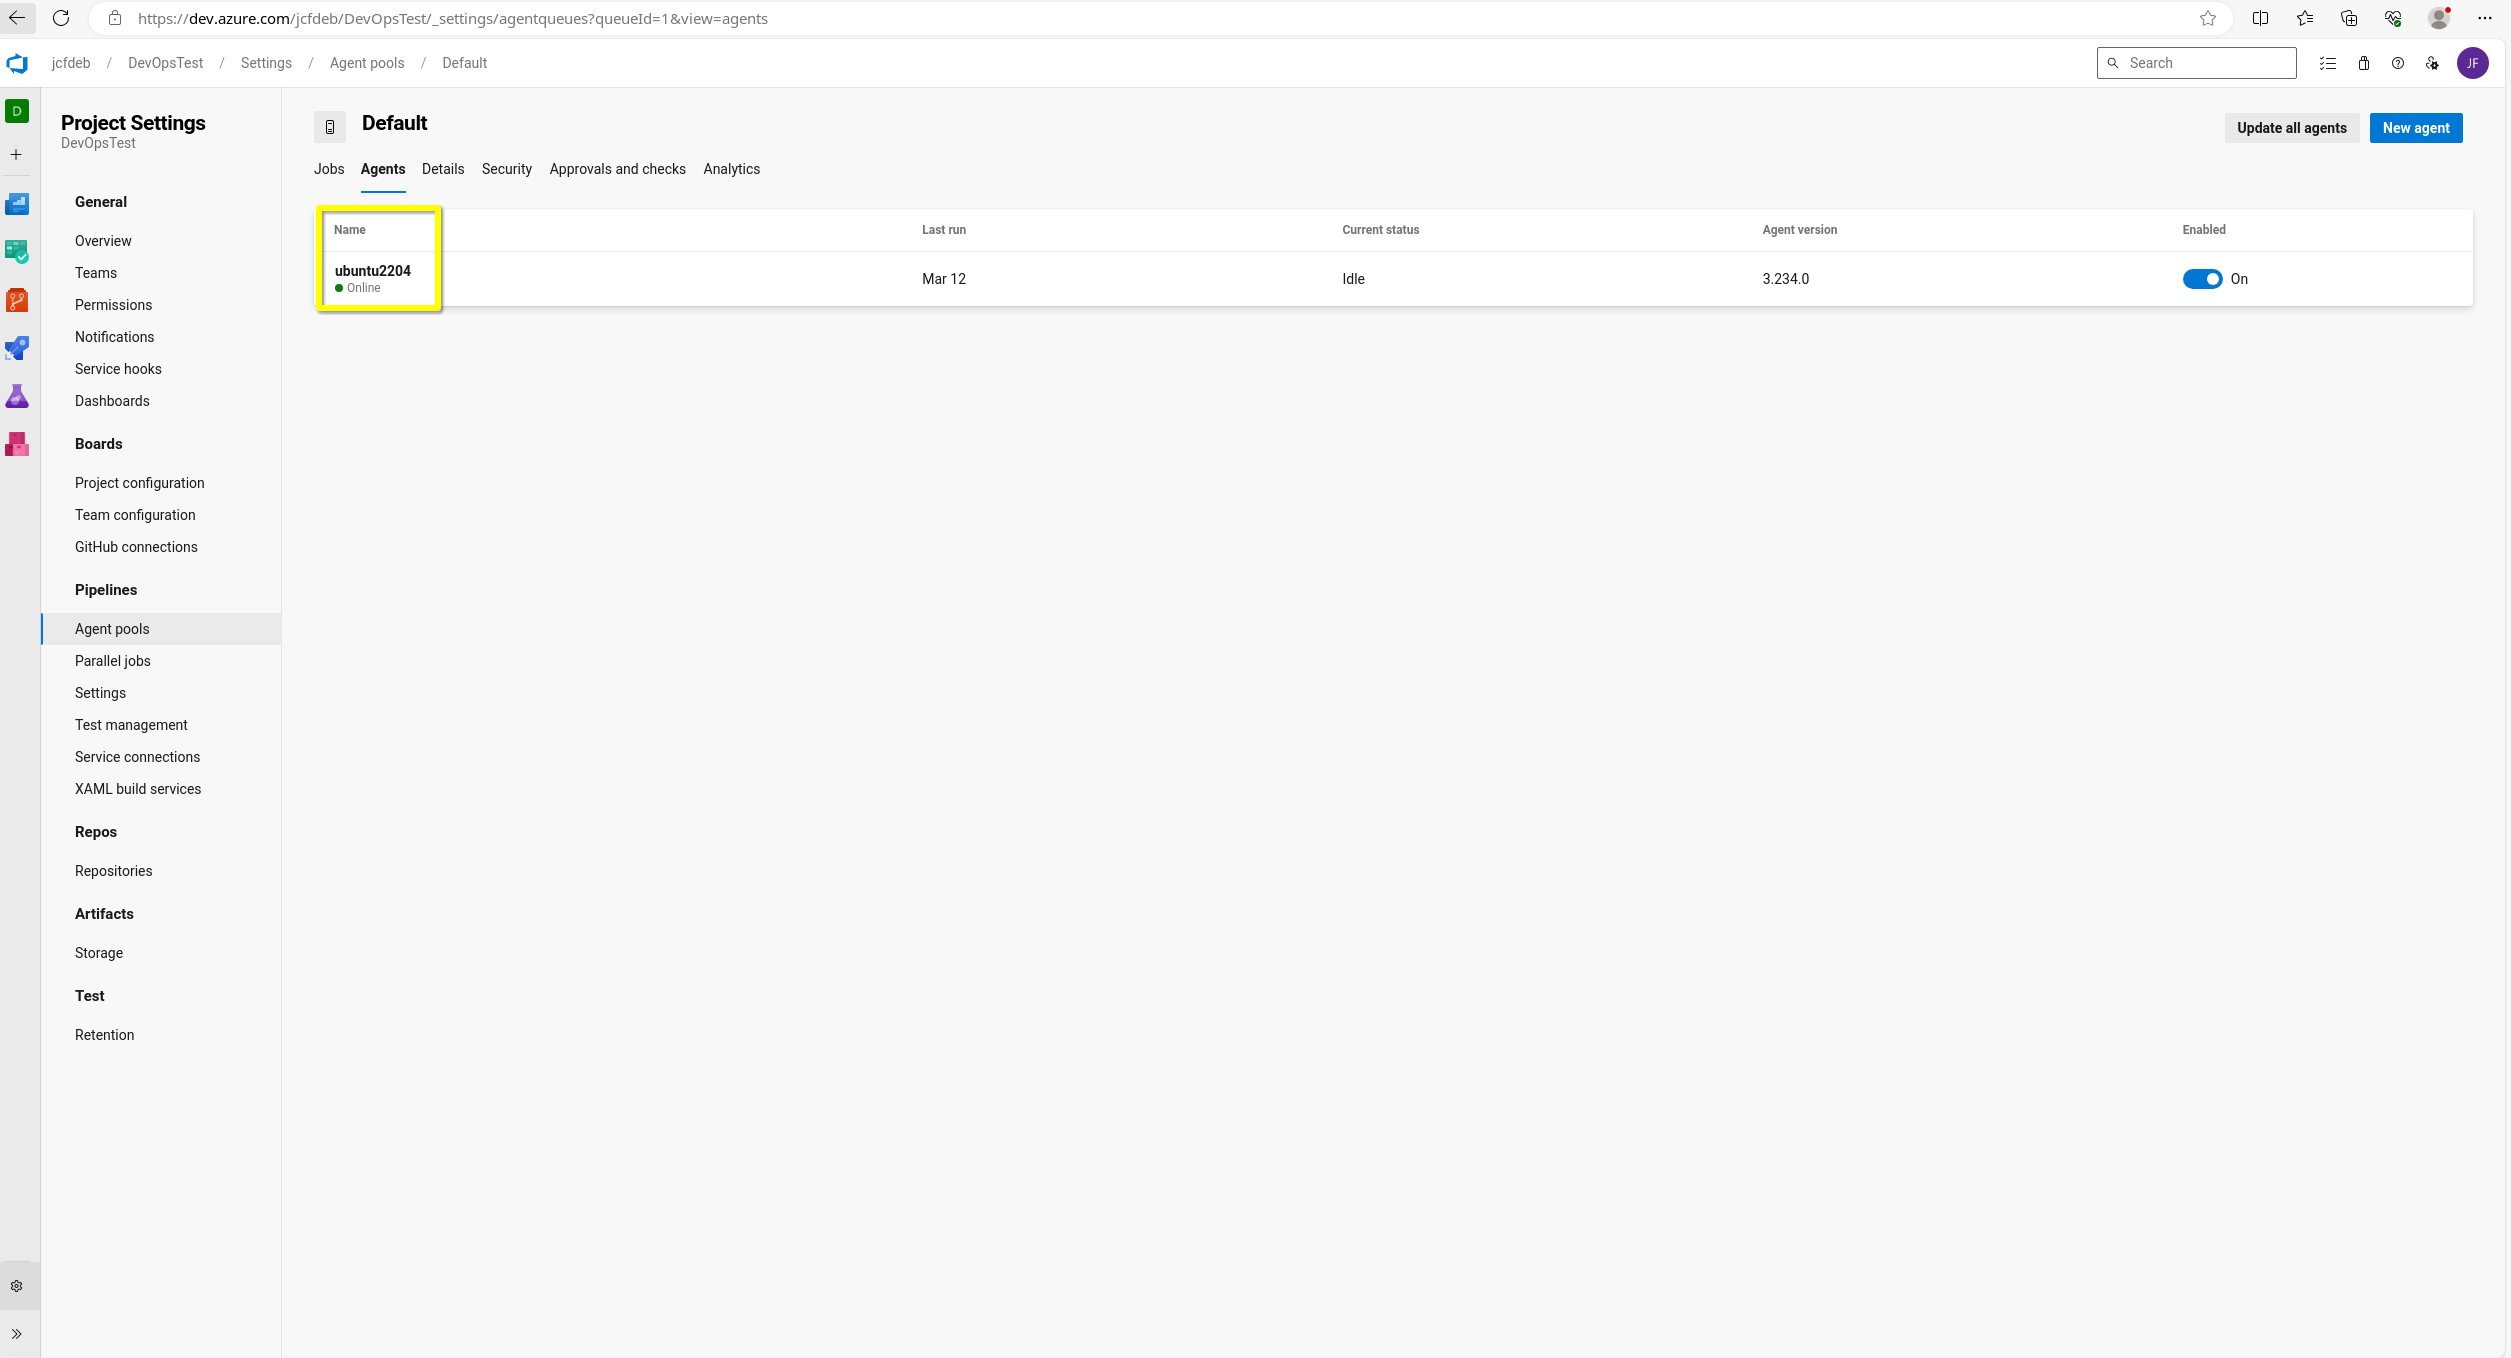
Task: Open Agent pools breadcrumb link
Action: 367,63
